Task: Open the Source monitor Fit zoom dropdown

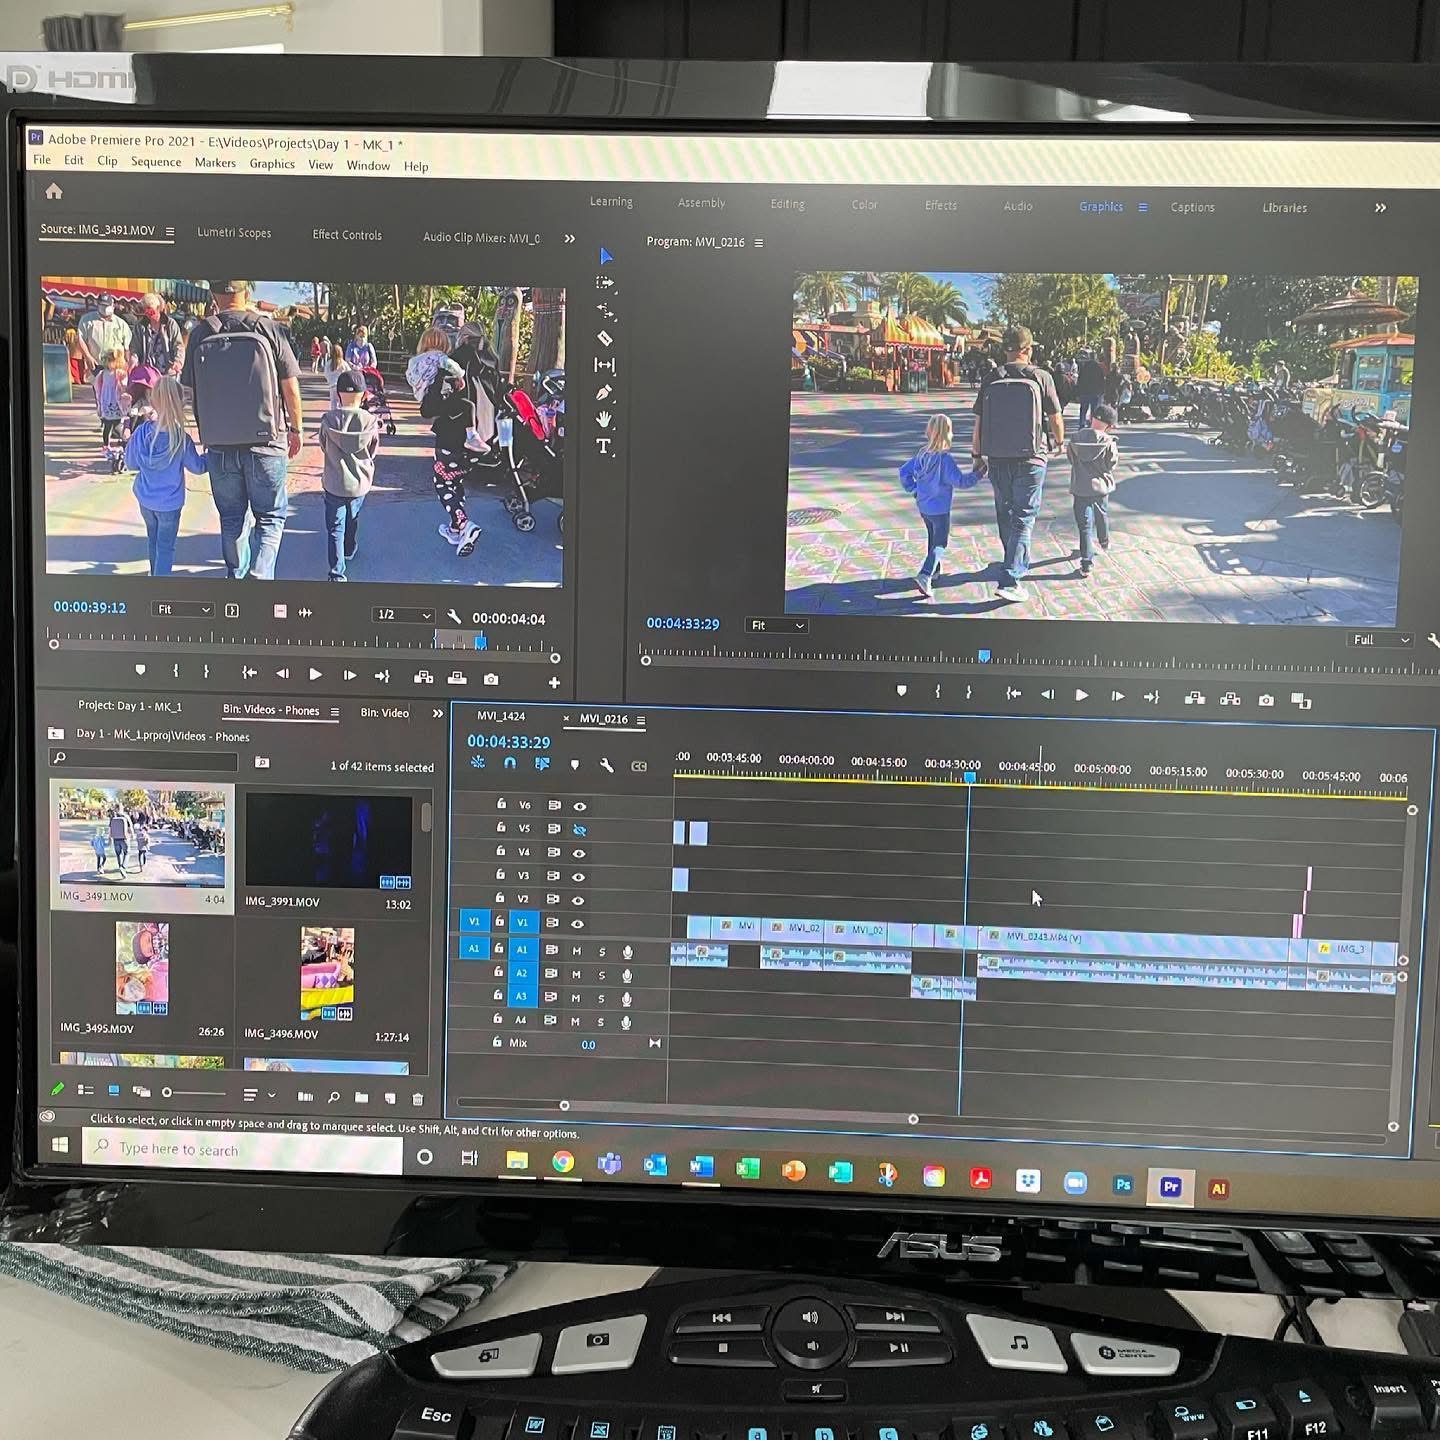Action: pos(183,610)
